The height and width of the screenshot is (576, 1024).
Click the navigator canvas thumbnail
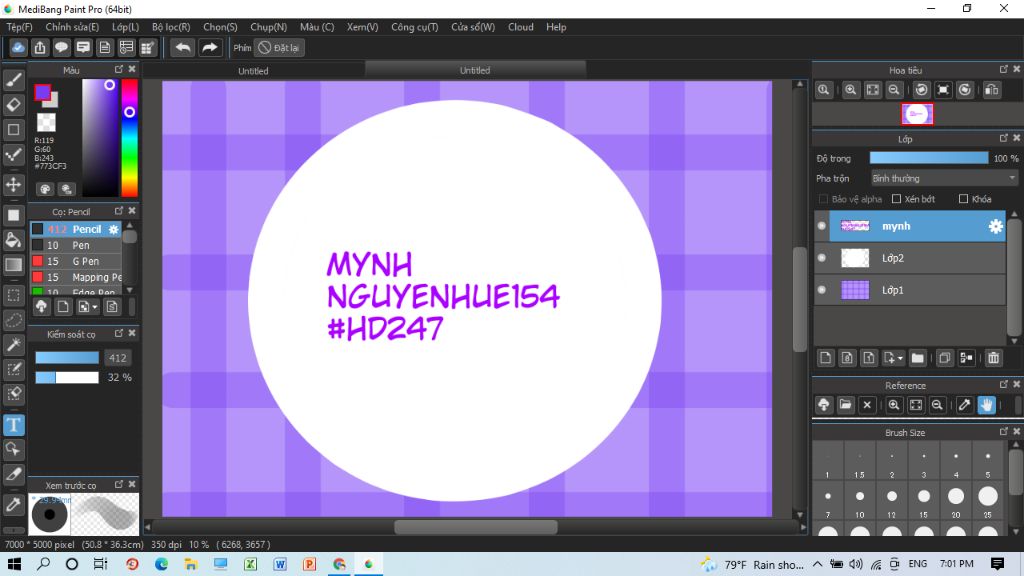point(917,114)
